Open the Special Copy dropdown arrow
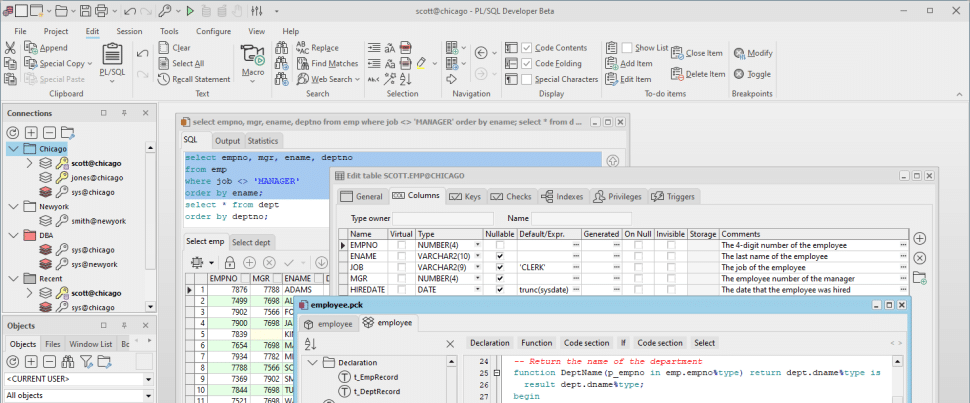This screenshot has height=403, width=970. [90, 64]
